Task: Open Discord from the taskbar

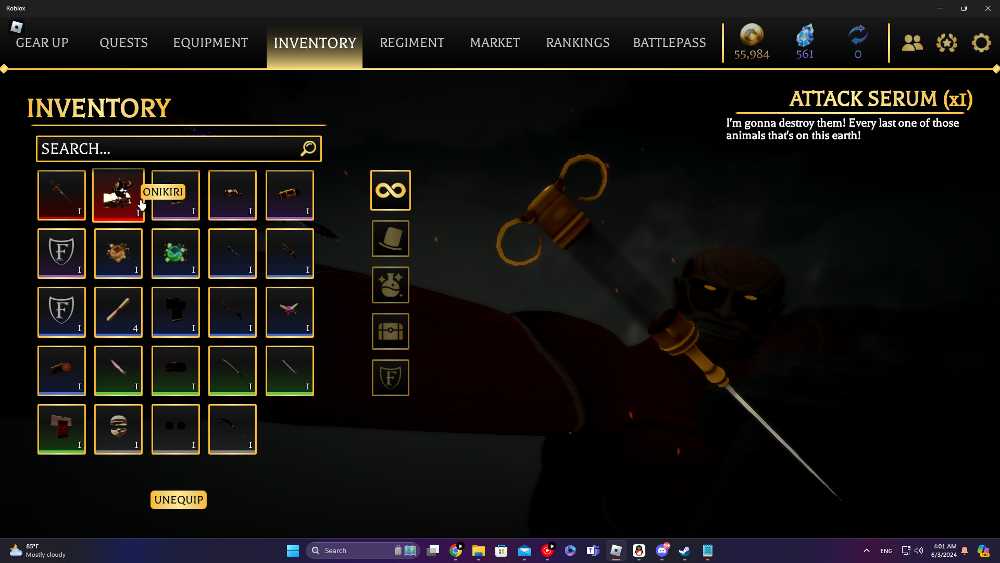Action: click(662, 550)
